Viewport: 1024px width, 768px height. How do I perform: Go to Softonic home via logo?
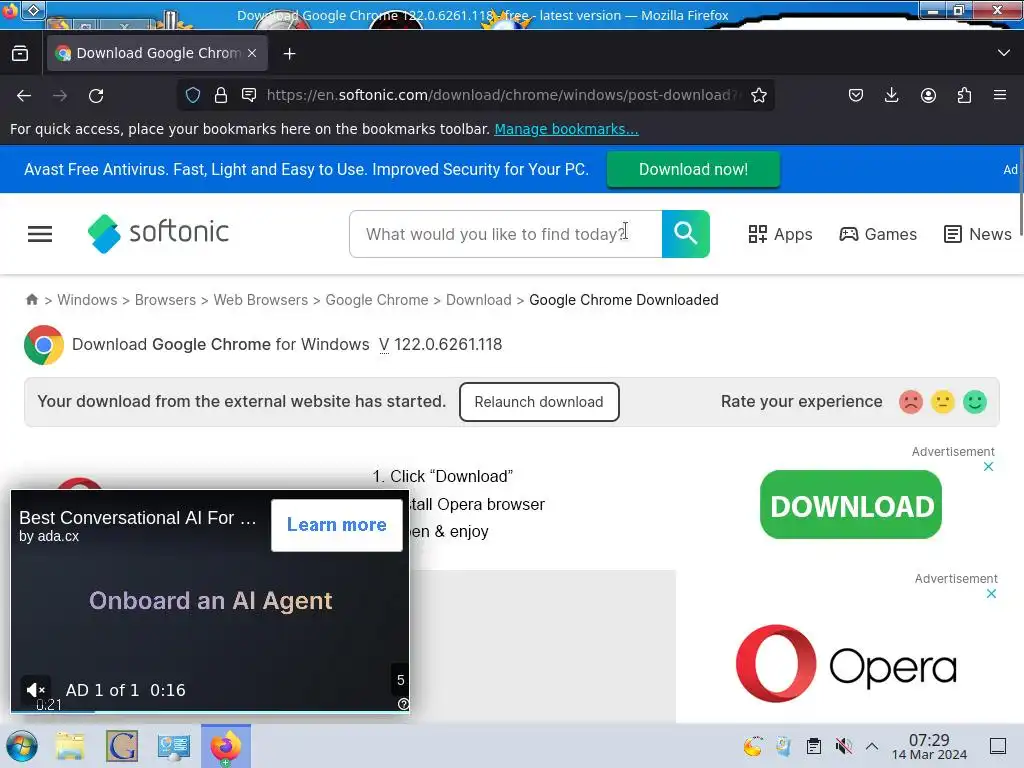pyautogui.click(x=158, y=233)
